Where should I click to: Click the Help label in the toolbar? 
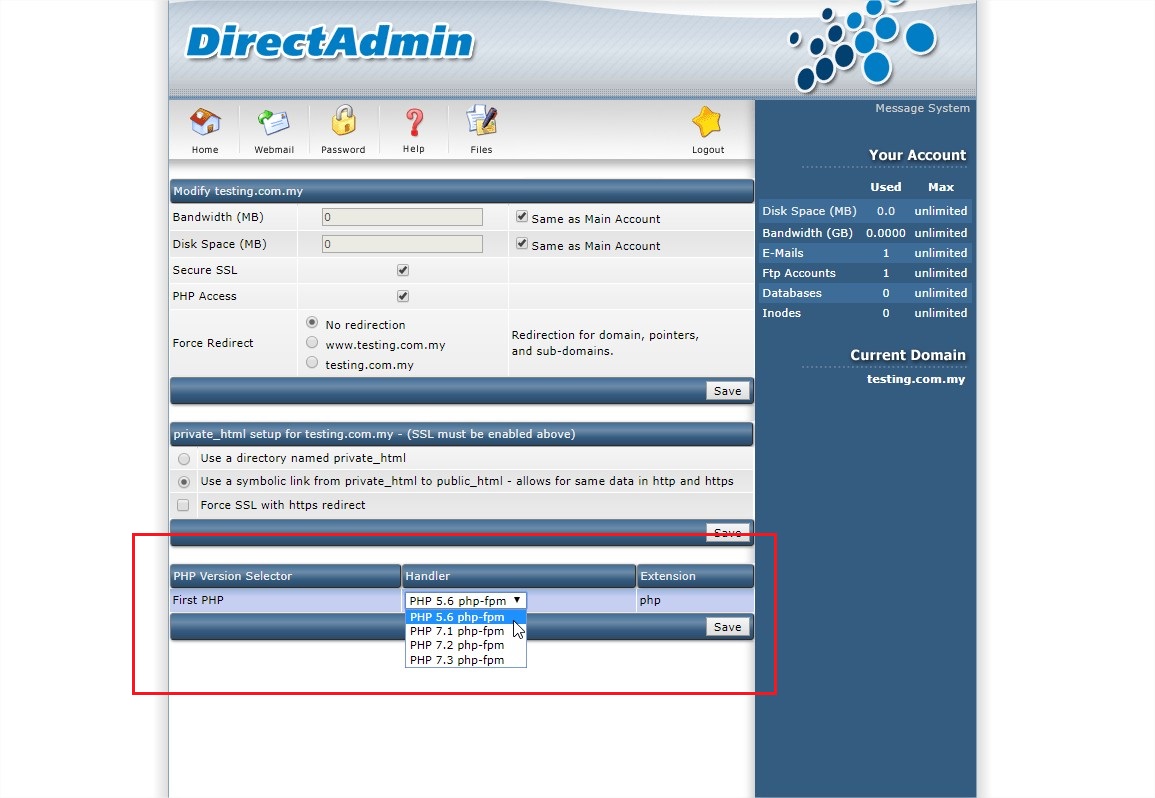[x=413, y=149]
